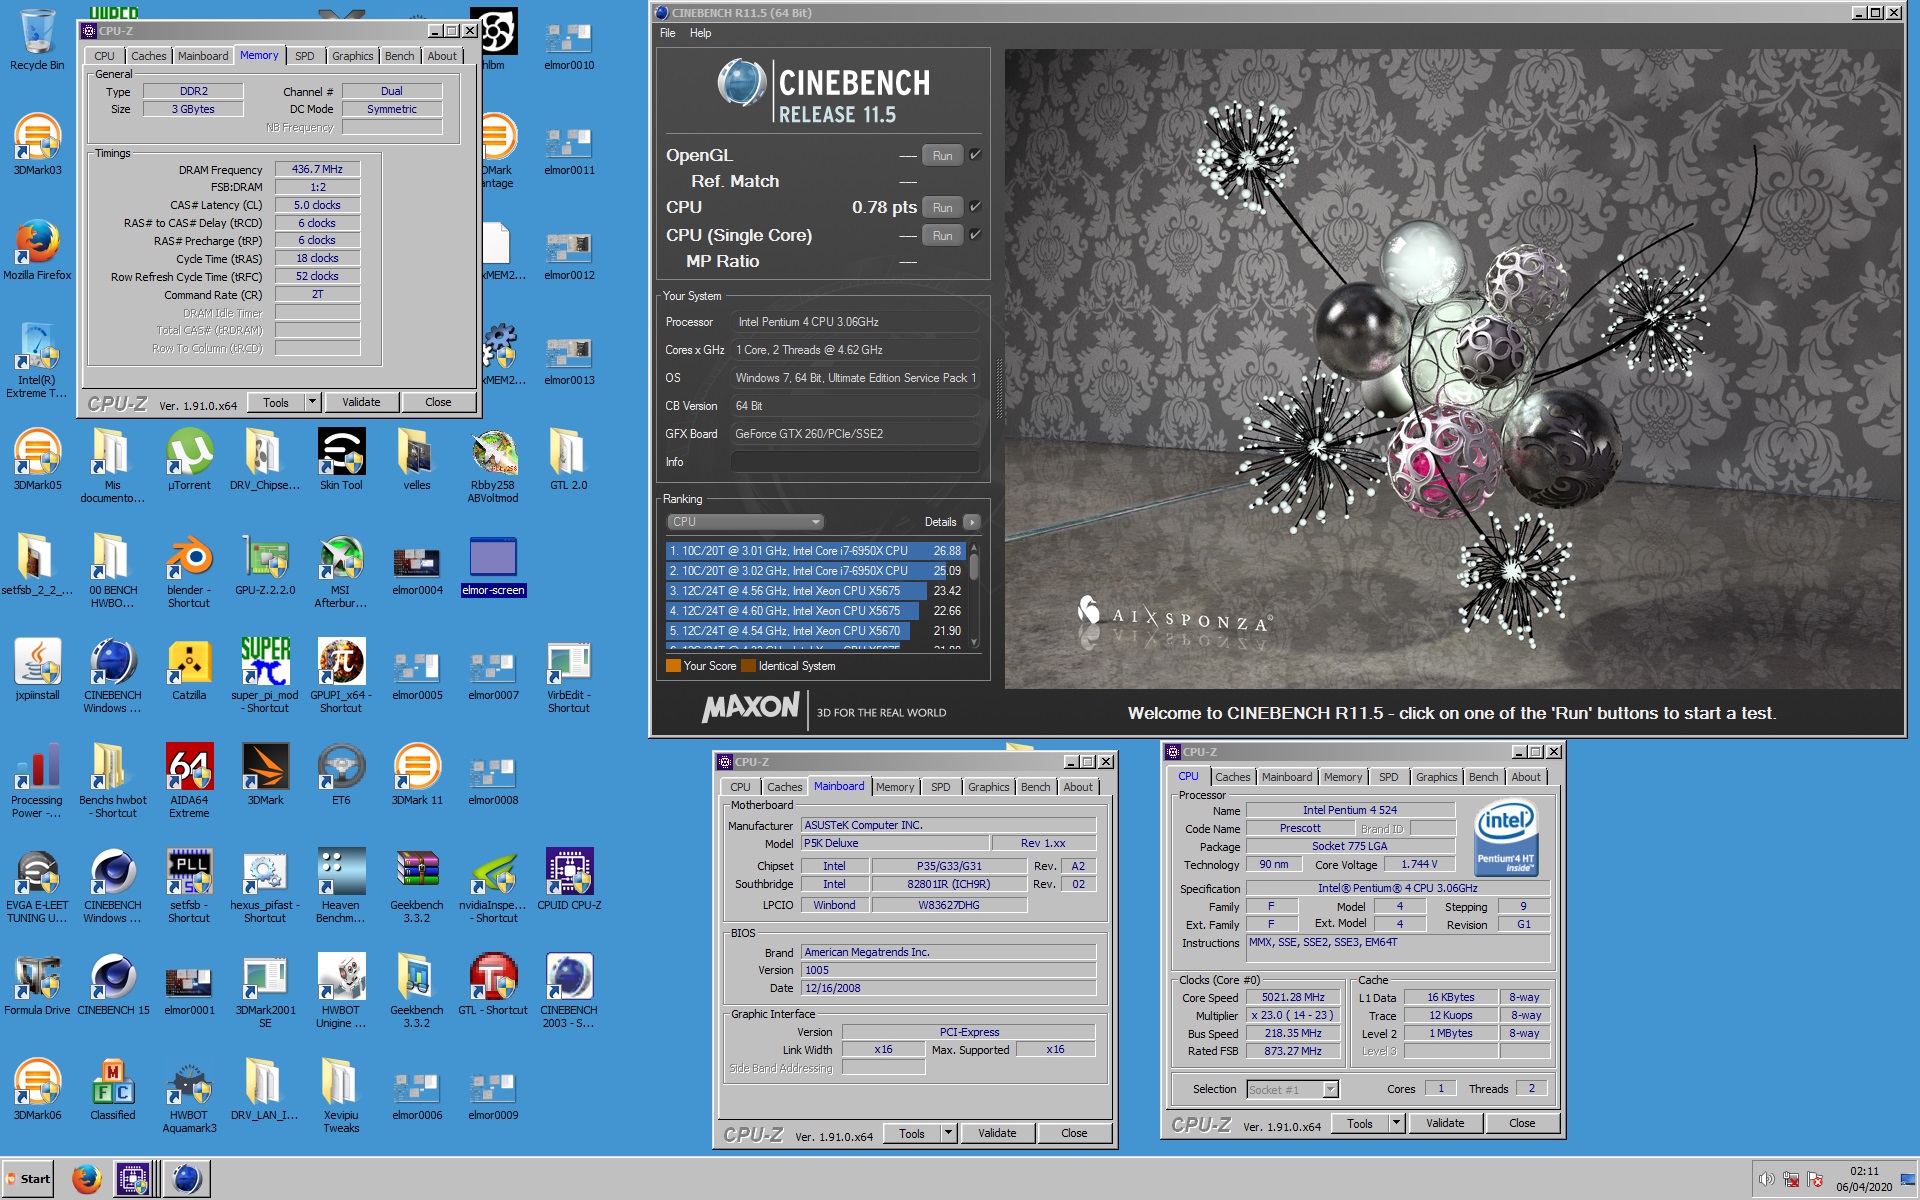Launch the MSI Afterburner desktop icon
Viewport: 1920px width, 1200px height.
(x=341, y=572)
